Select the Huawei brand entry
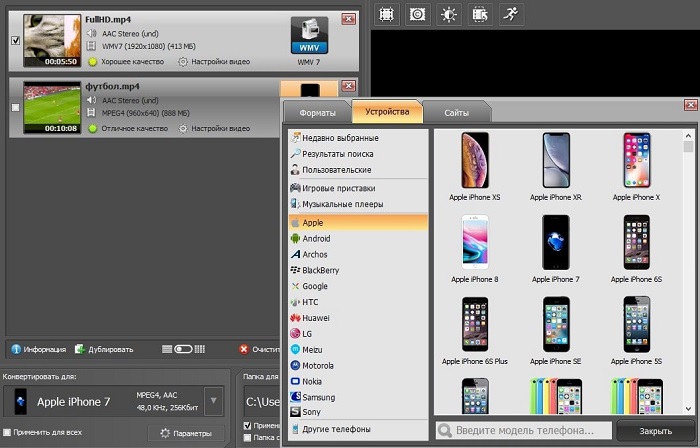The height and width of the screenshot is (448, 700). point(358,318)
